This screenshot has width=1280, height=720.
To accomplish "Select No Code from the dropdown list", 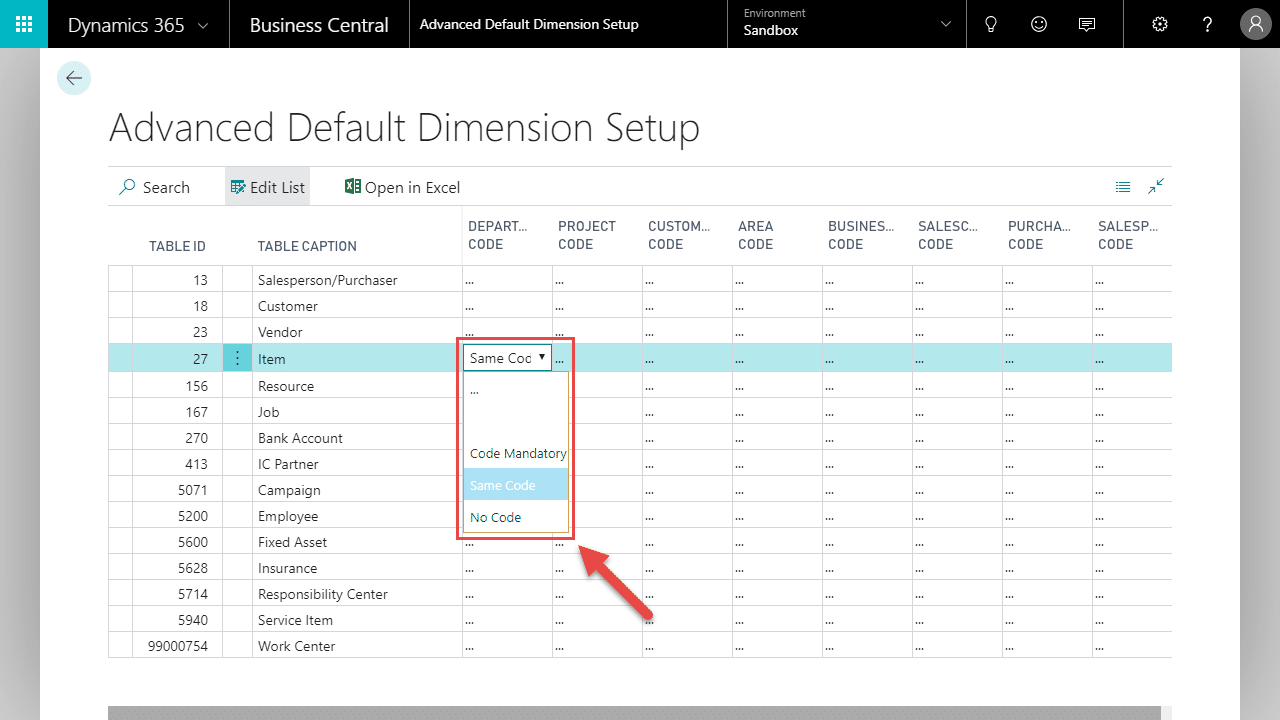I will (x=495, y=517).
